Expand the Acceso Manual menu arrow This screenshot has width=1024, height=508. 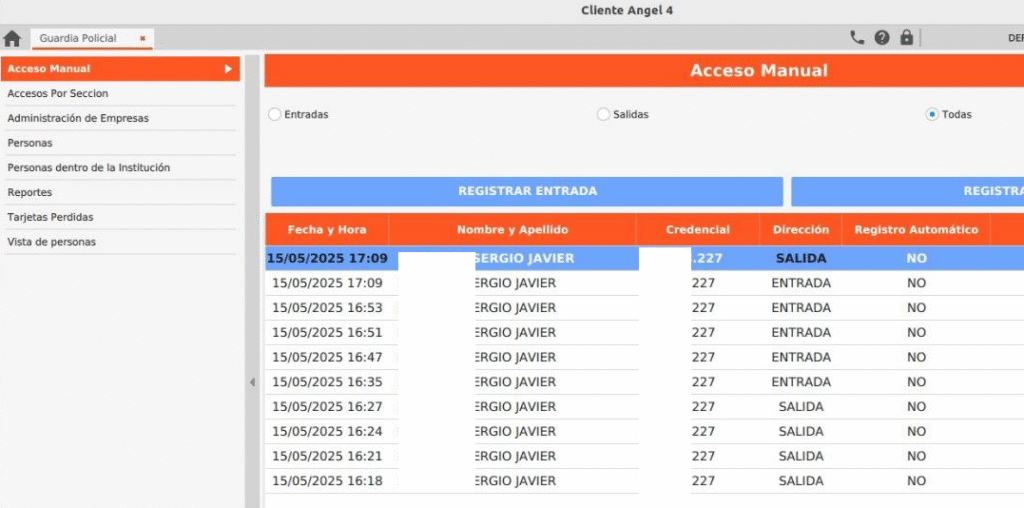tap(228, 69)
